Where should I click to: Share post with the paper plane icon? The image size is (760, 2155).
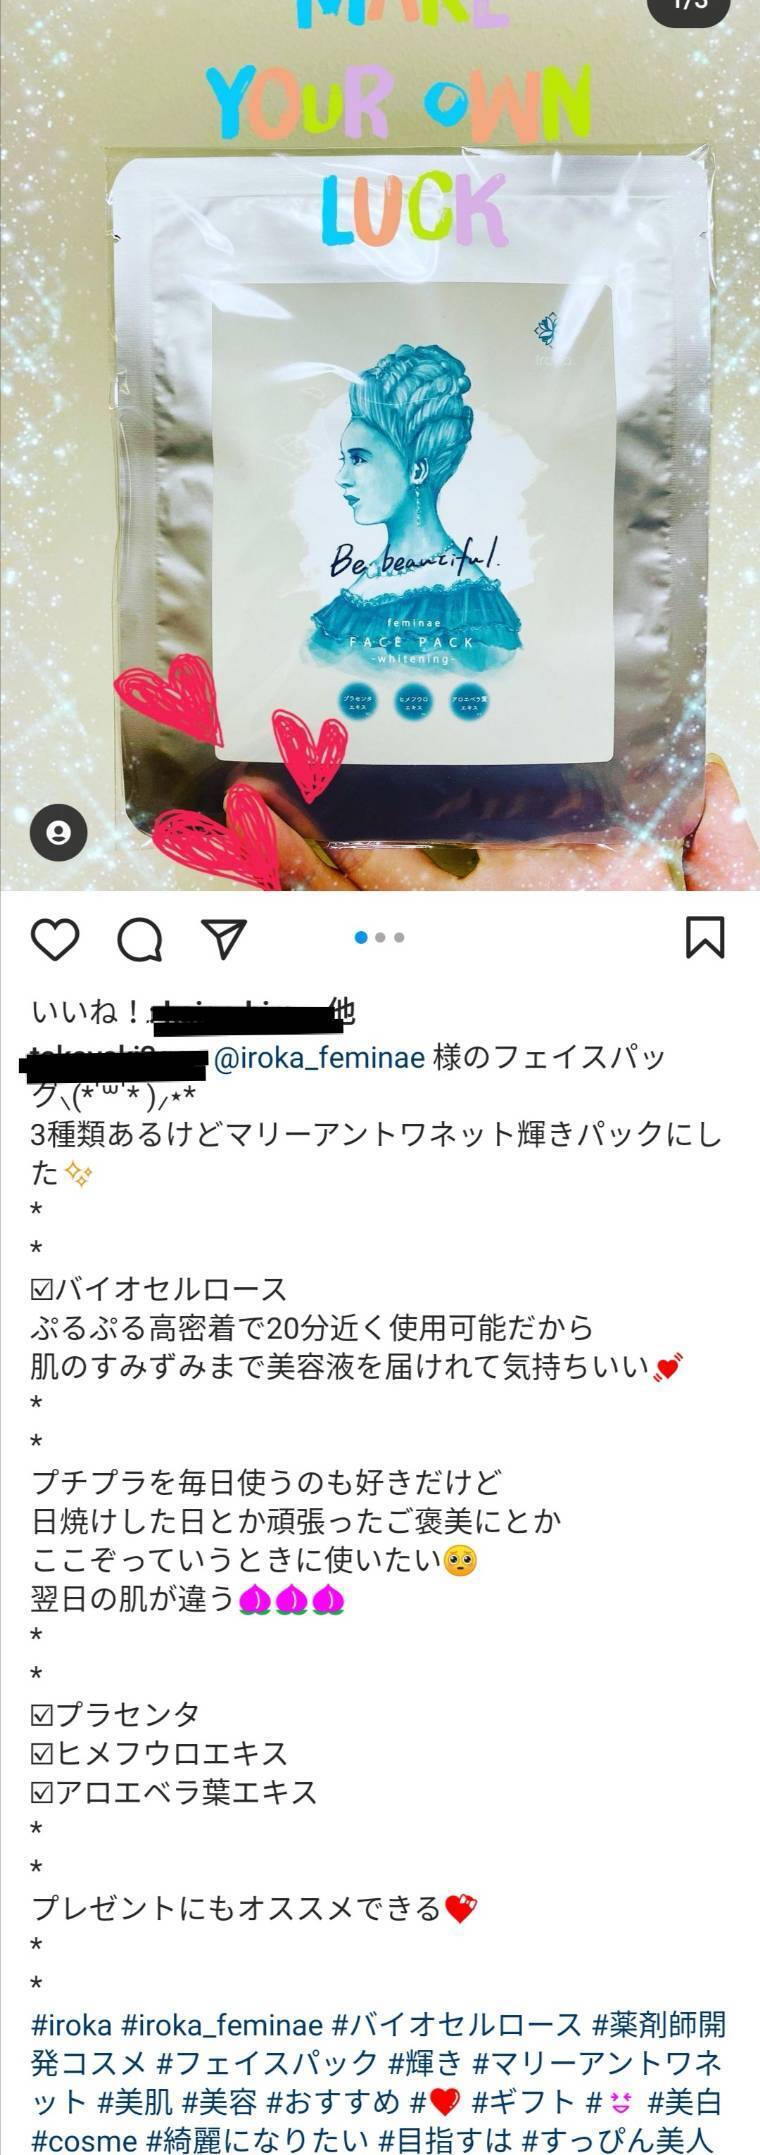(x=224, y=938)
